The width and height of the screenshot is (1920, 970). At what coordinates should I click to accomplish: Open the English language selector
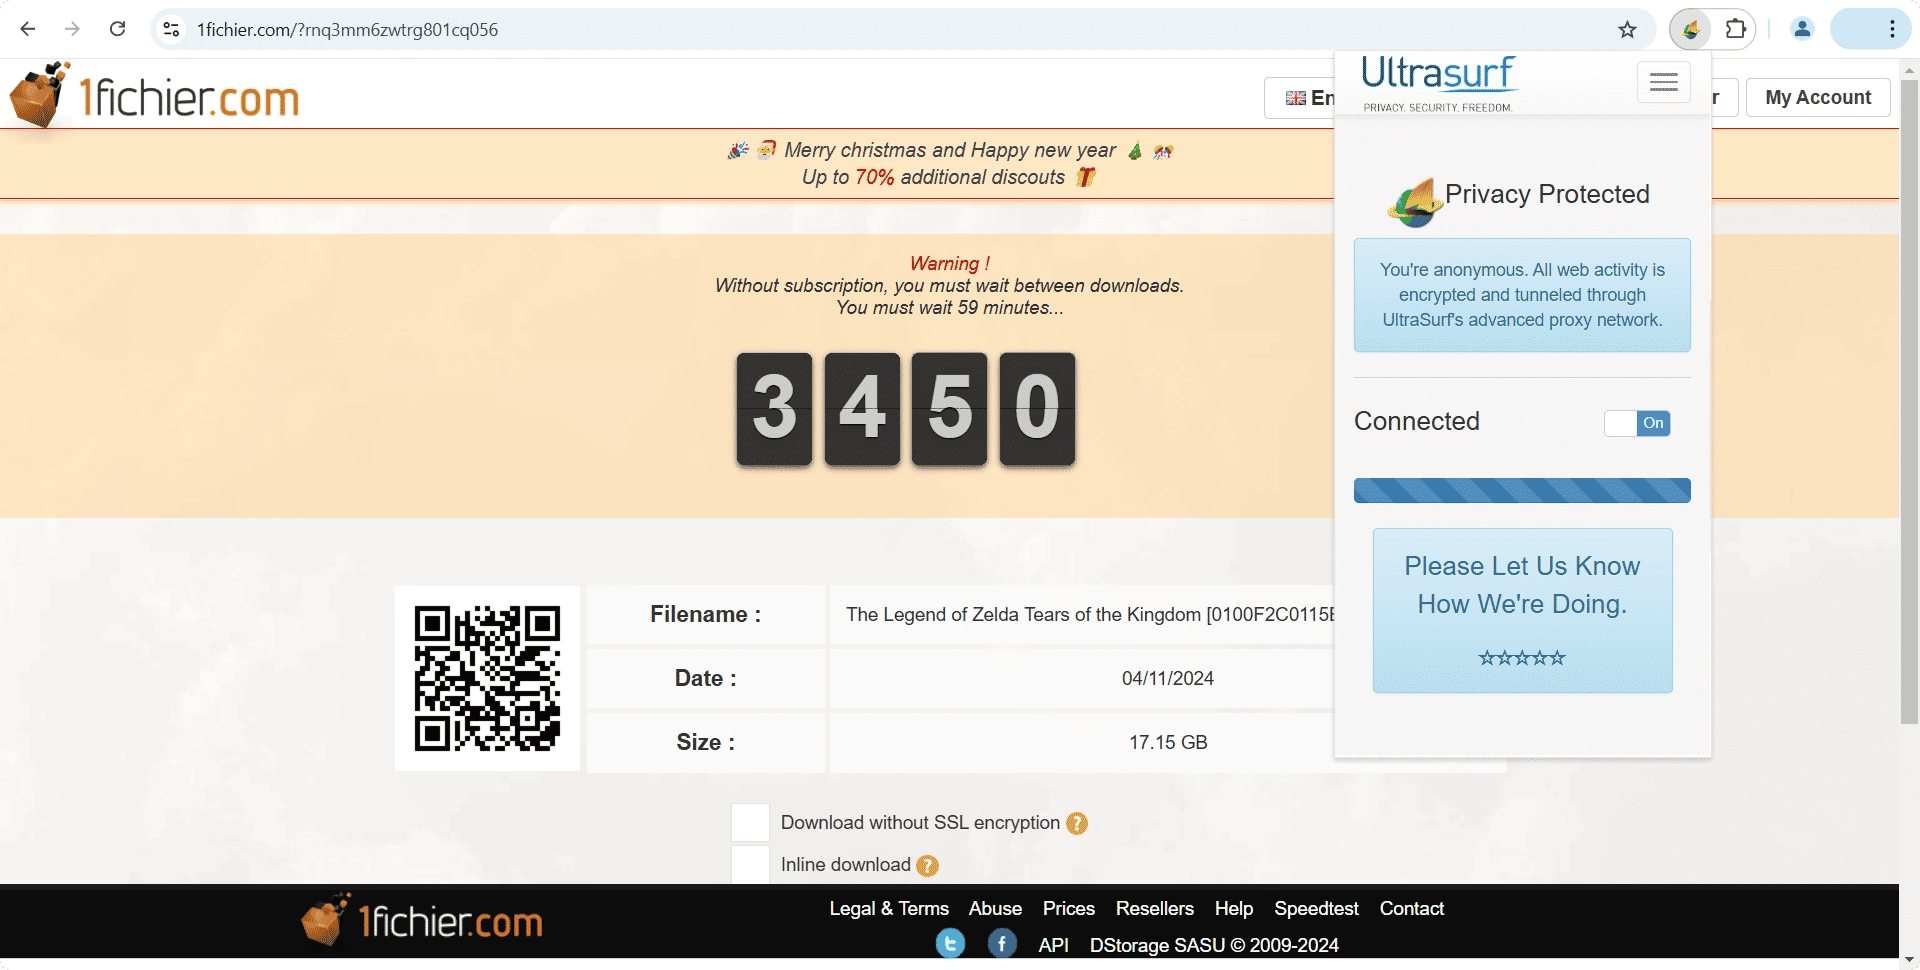(1300, 98)
